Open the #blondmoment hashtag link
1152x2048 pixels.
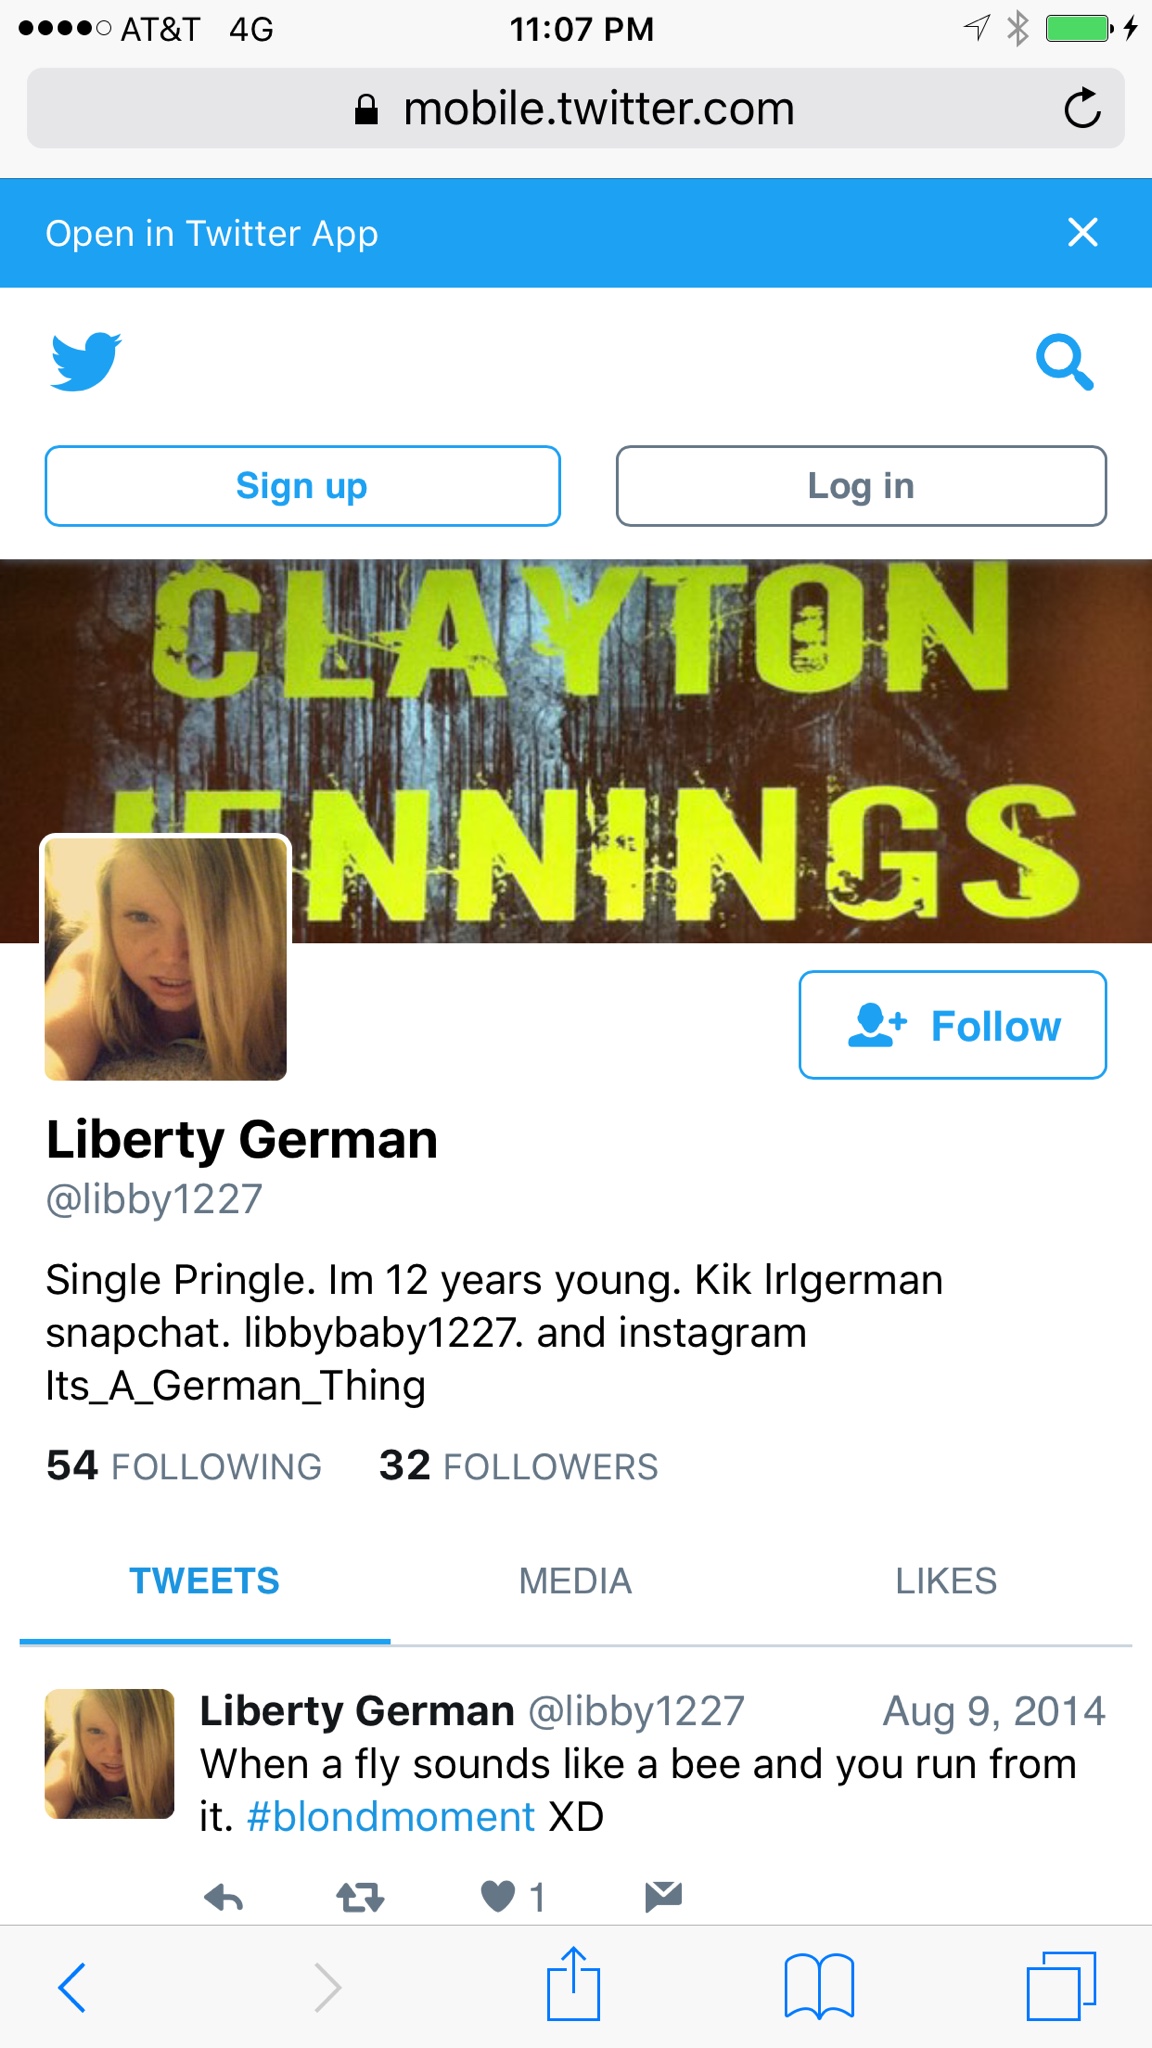coord(391,1817)
